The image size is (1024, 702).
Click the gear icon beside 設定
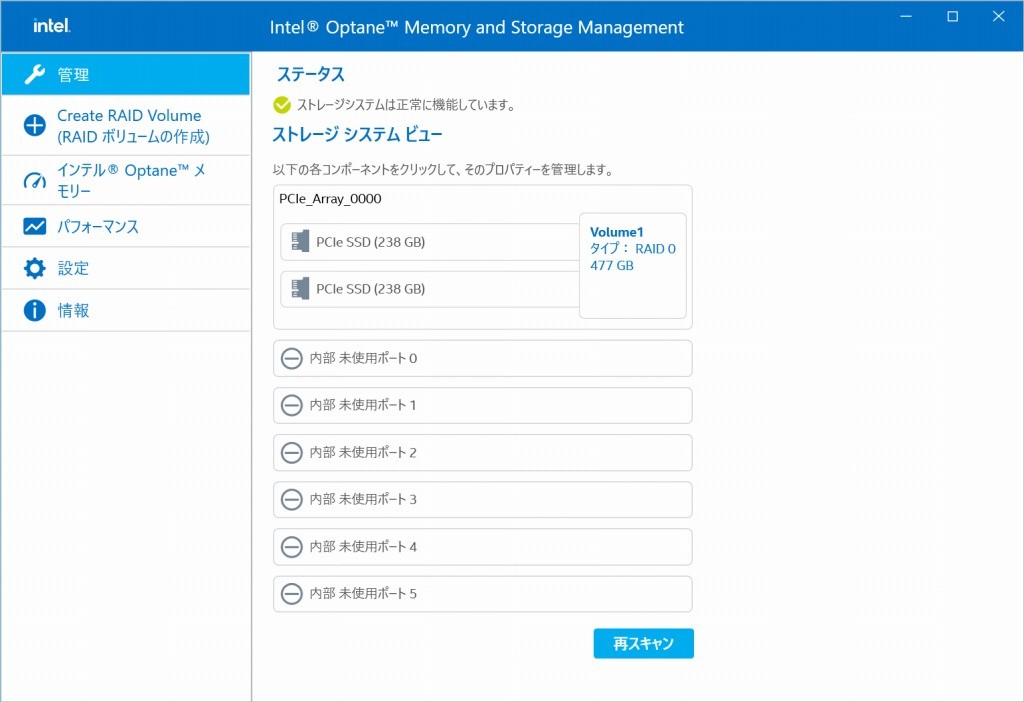coord(35,268)
